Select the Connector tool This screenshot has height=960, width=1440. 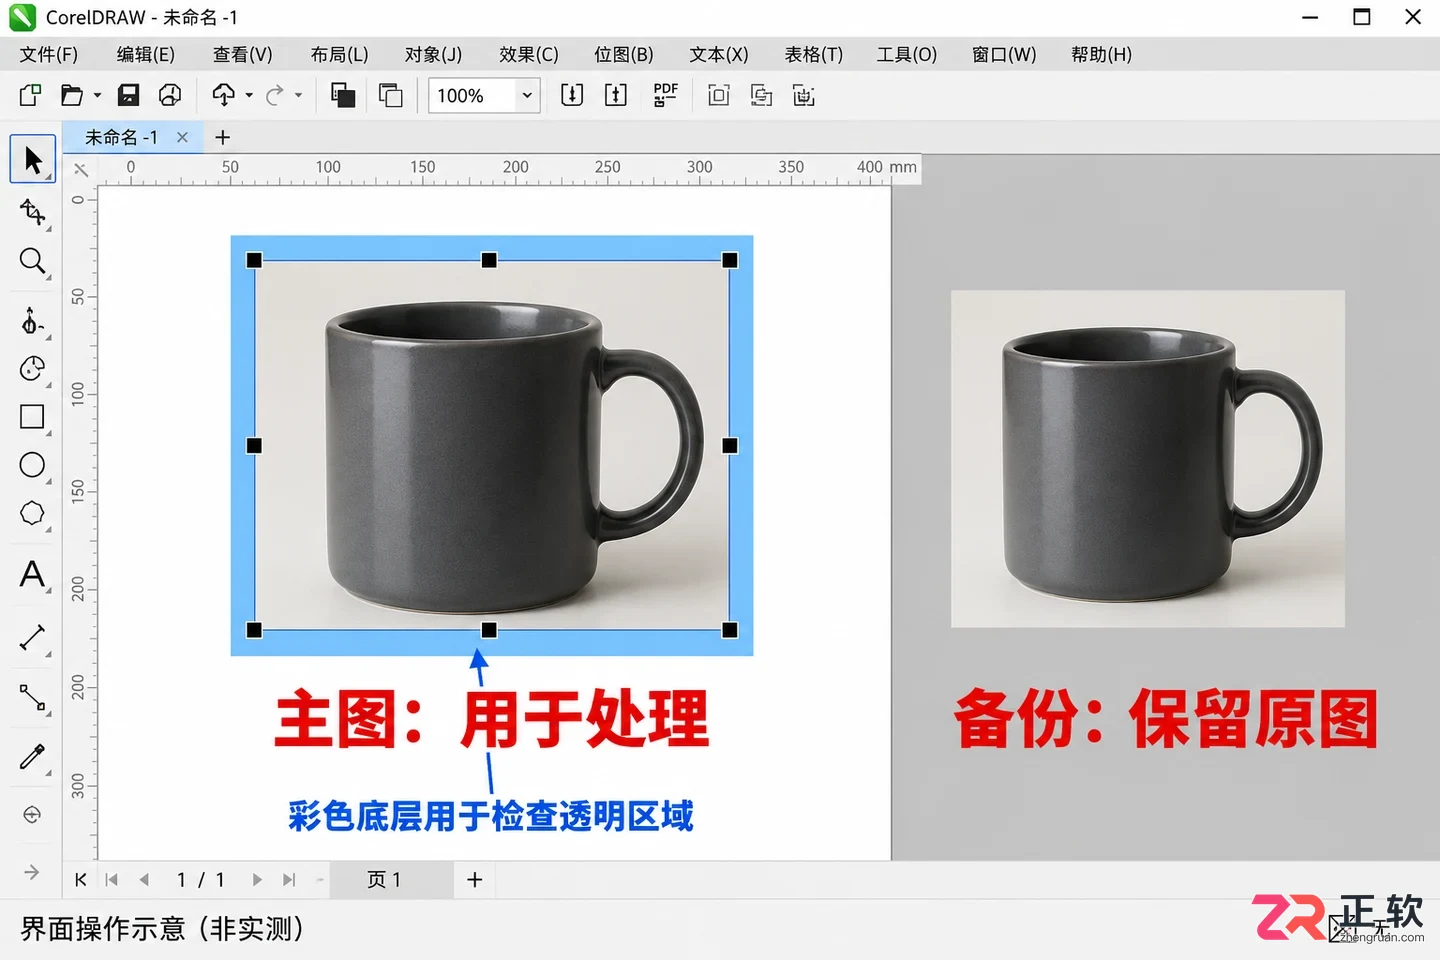33,697
